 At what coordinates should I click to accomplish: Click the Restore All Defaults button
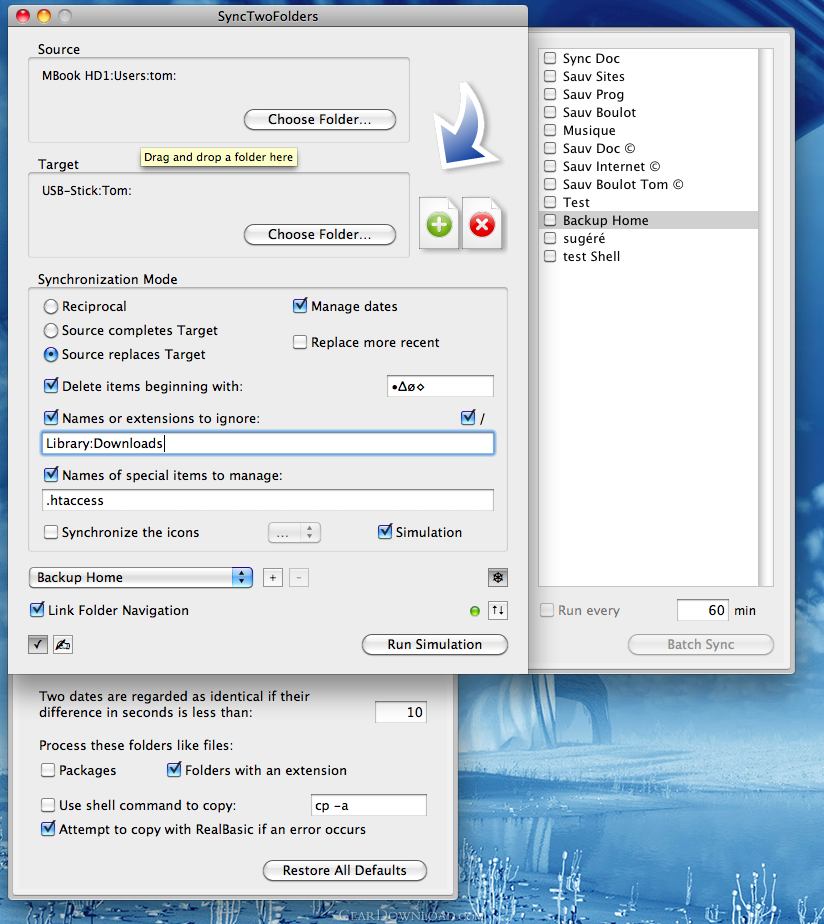click(344, 870)
